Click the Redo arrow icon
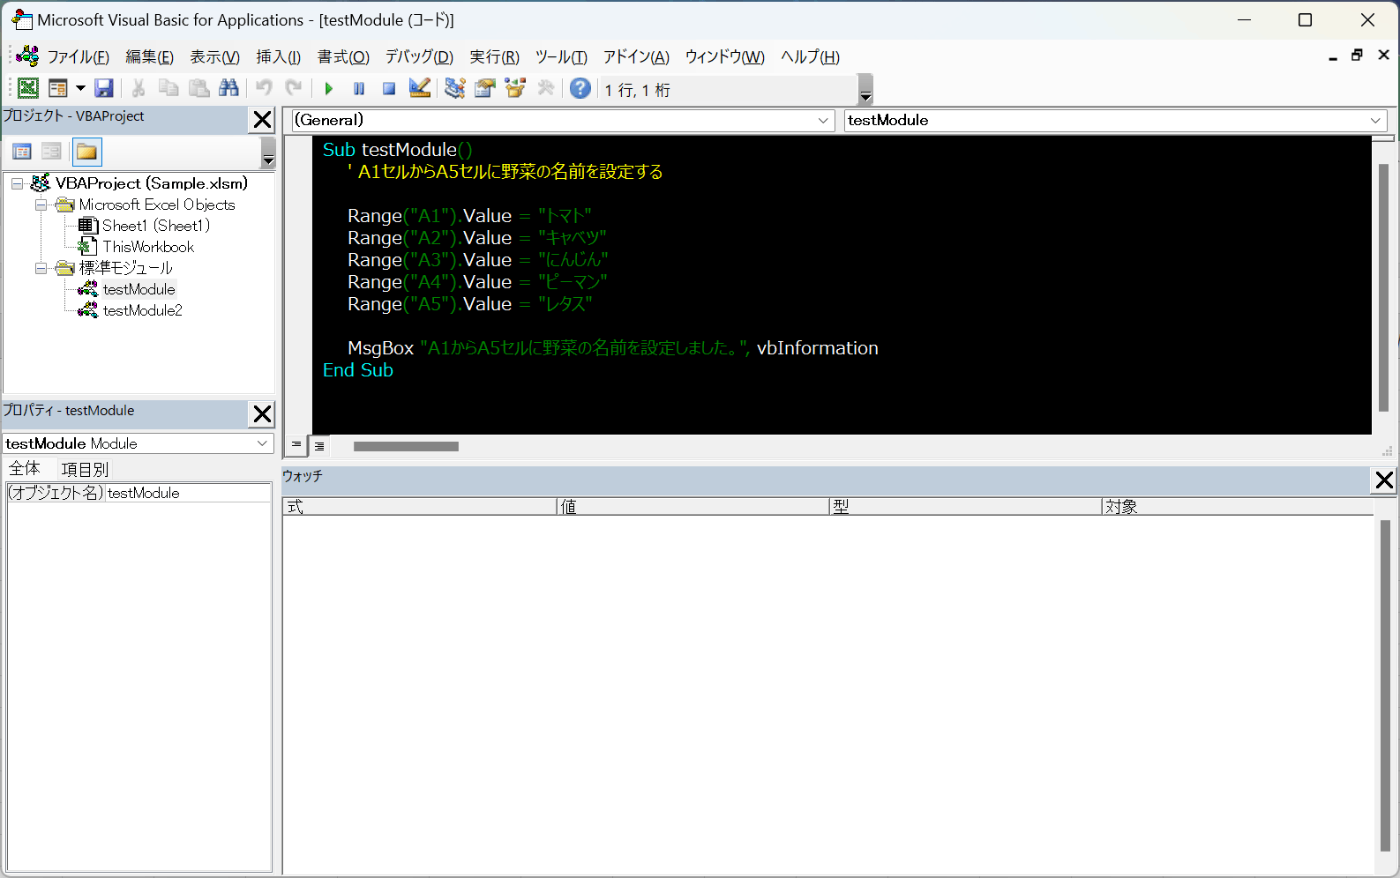Viewport: 1400px width, 878px height. click(x=294, y=89)
